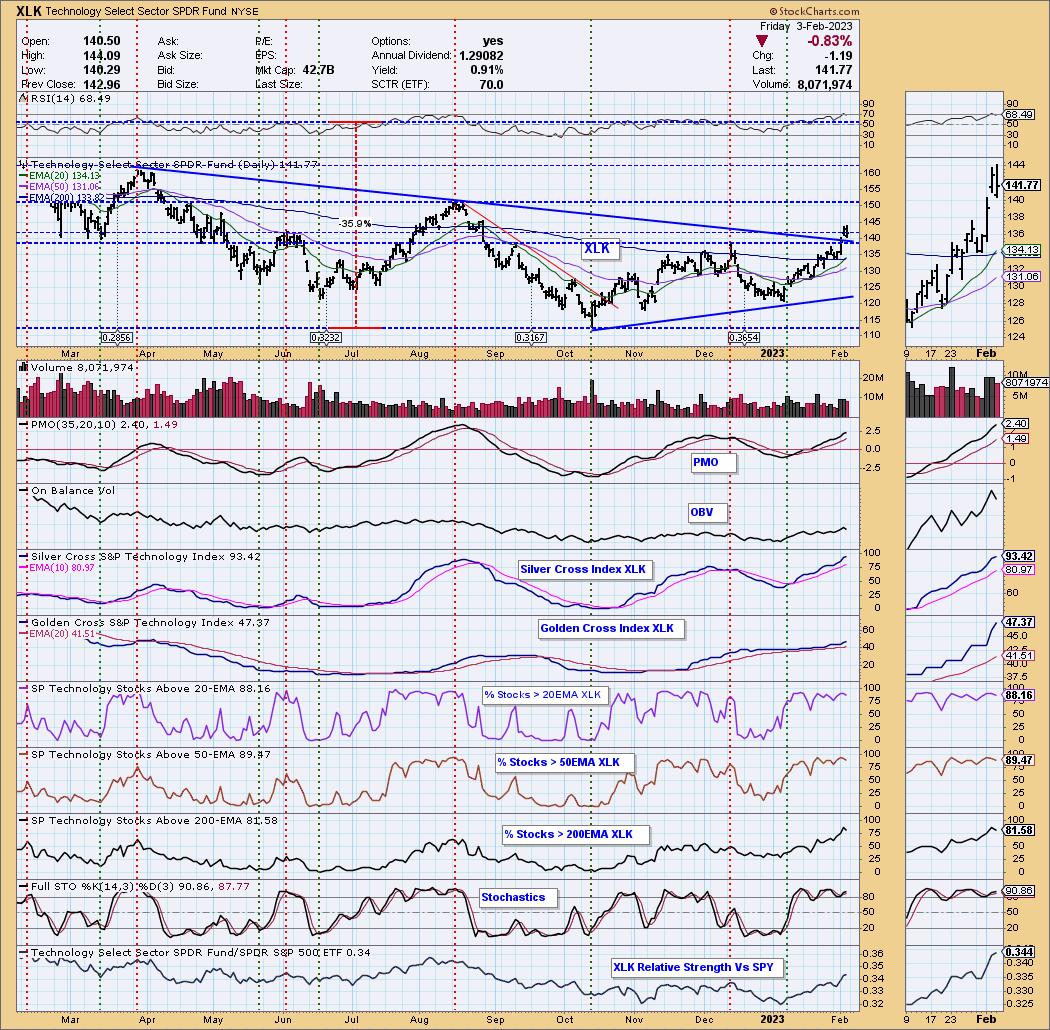This screenshot has width=1050, height=1030.
Task: Select the 'Friday 3-Feb-2023' date text
Action: pos(806,26)
